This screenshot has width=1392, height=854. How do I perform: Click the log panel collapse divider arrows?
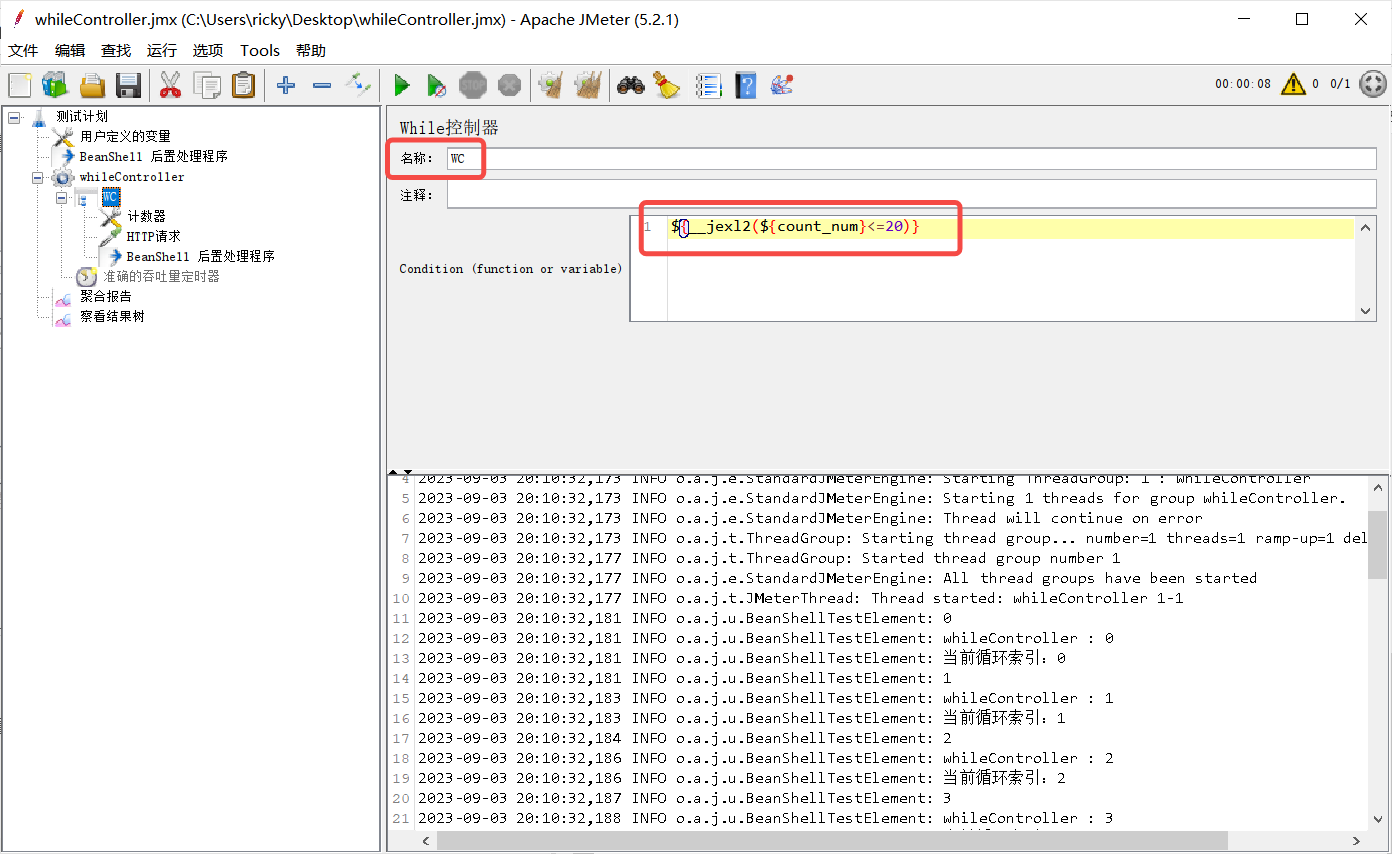(x=400, y=471)
